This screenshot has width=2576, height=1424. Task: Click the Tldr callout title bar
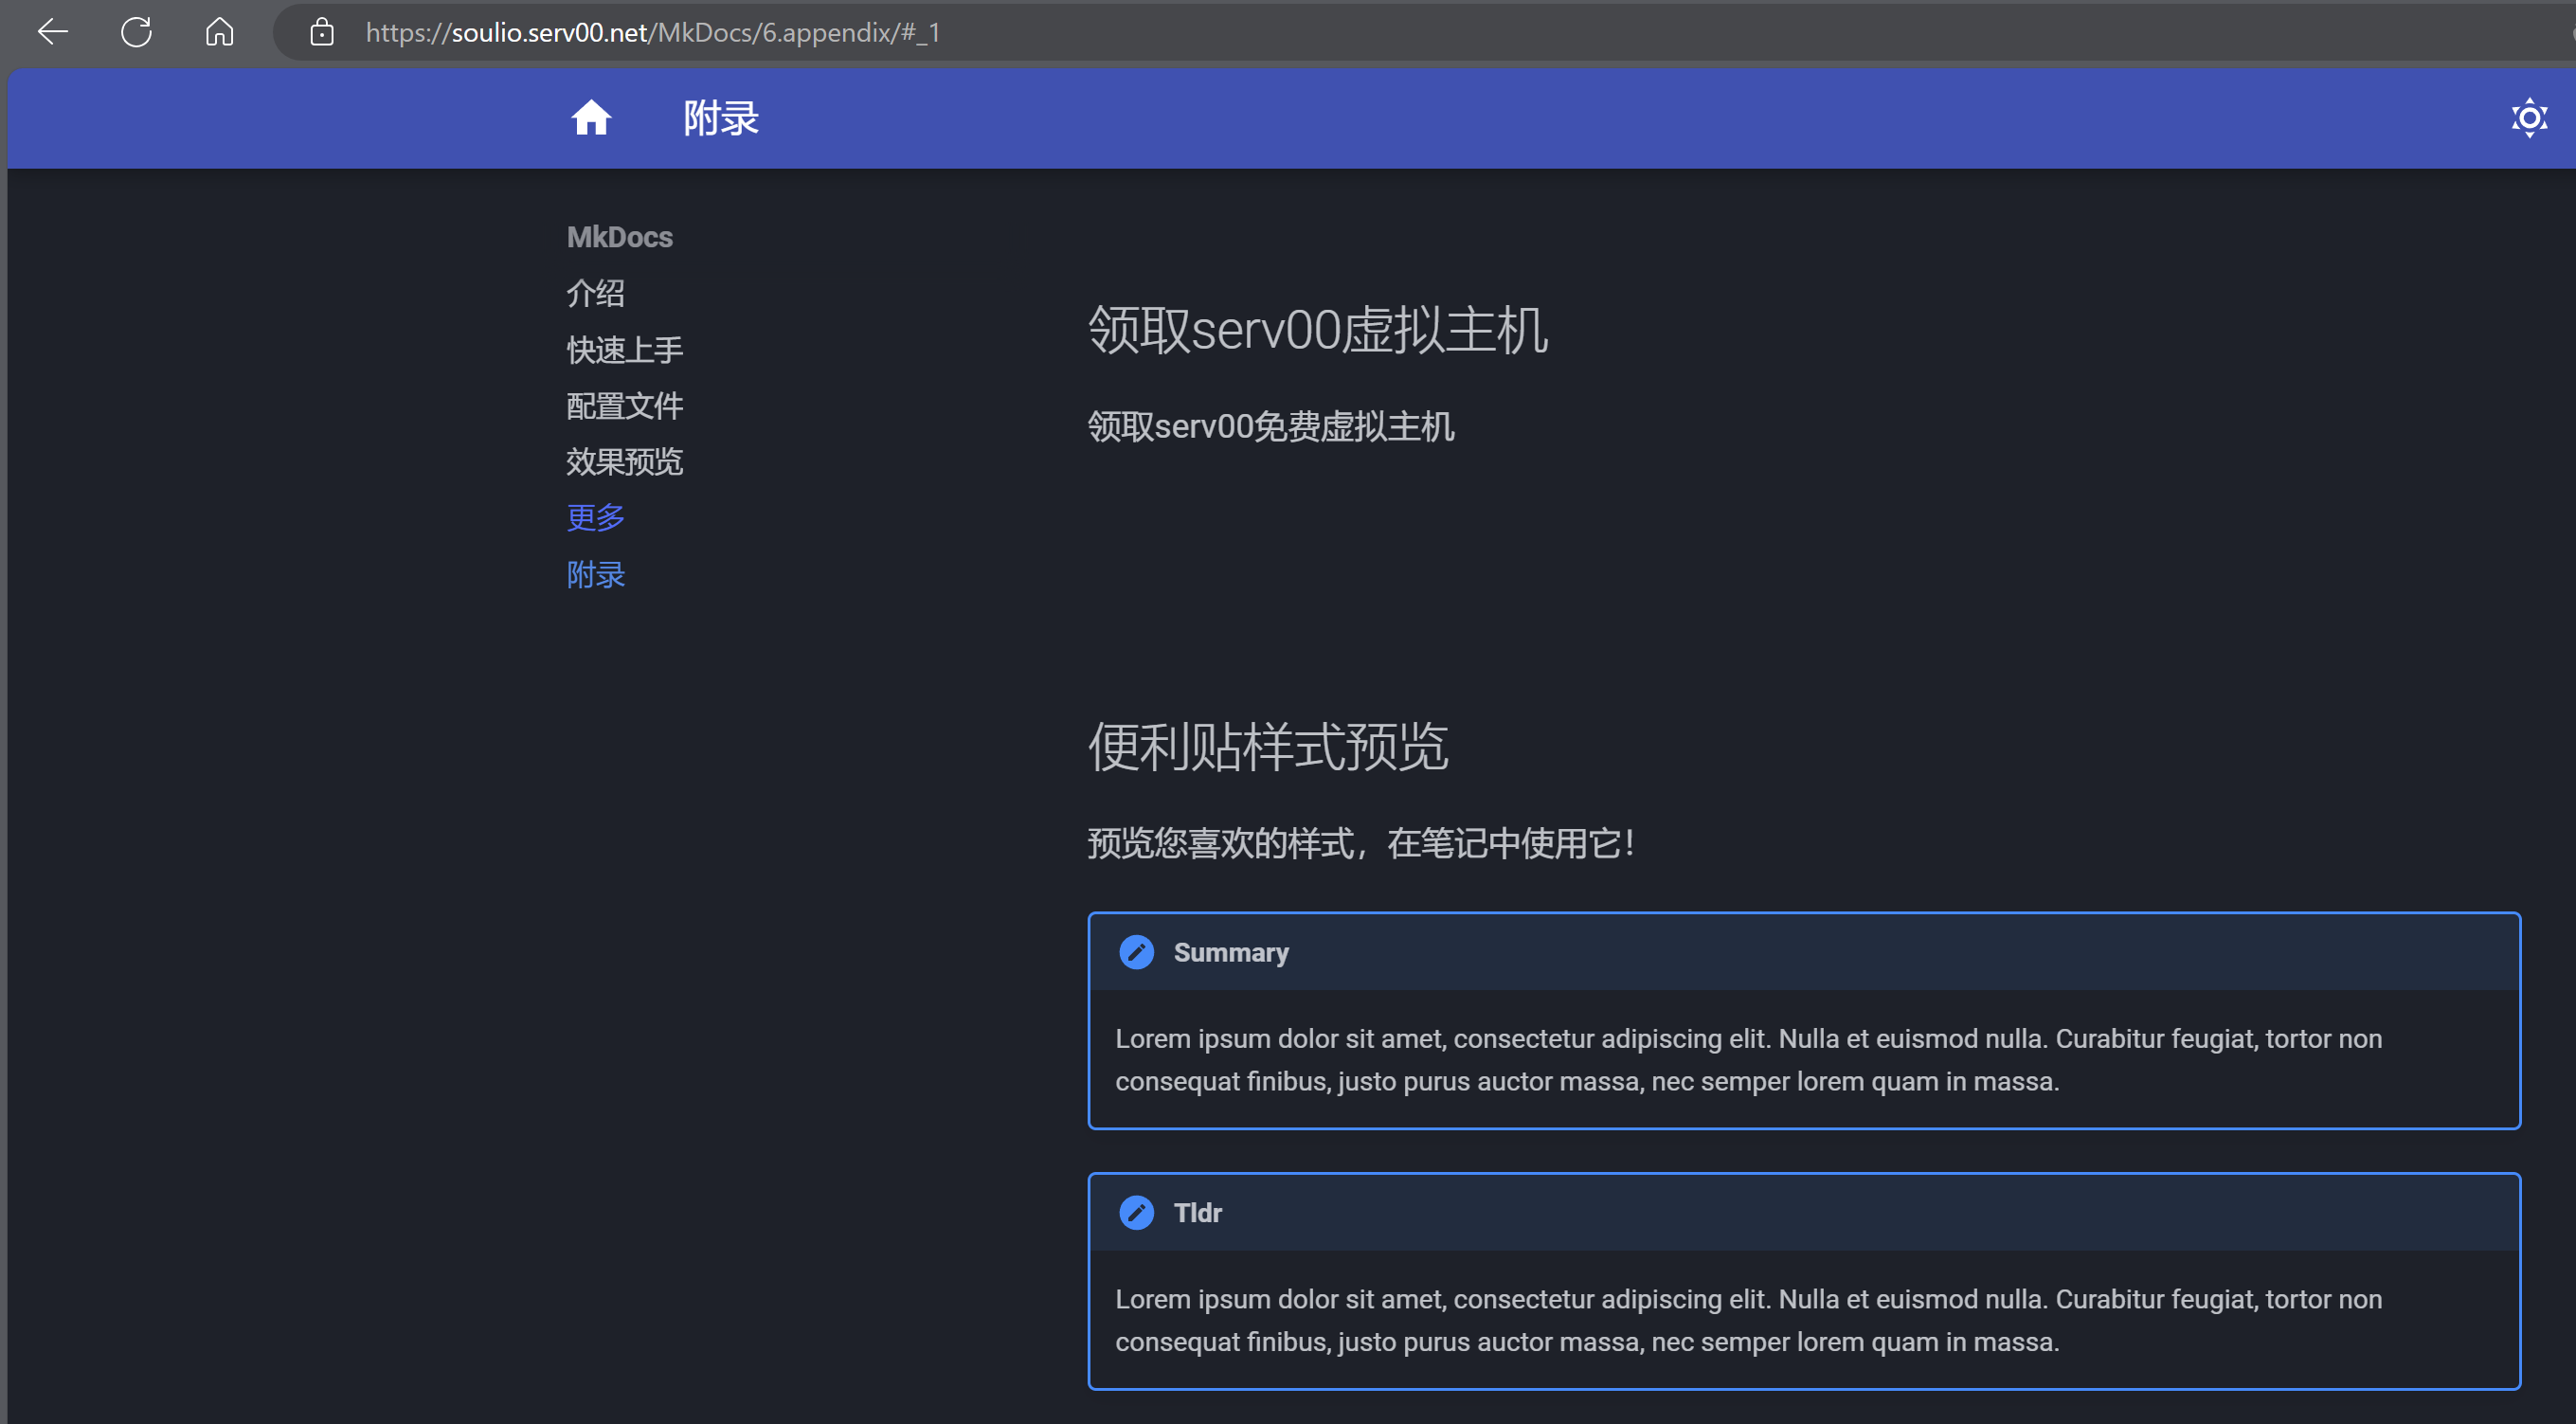click(1800, 1212)
